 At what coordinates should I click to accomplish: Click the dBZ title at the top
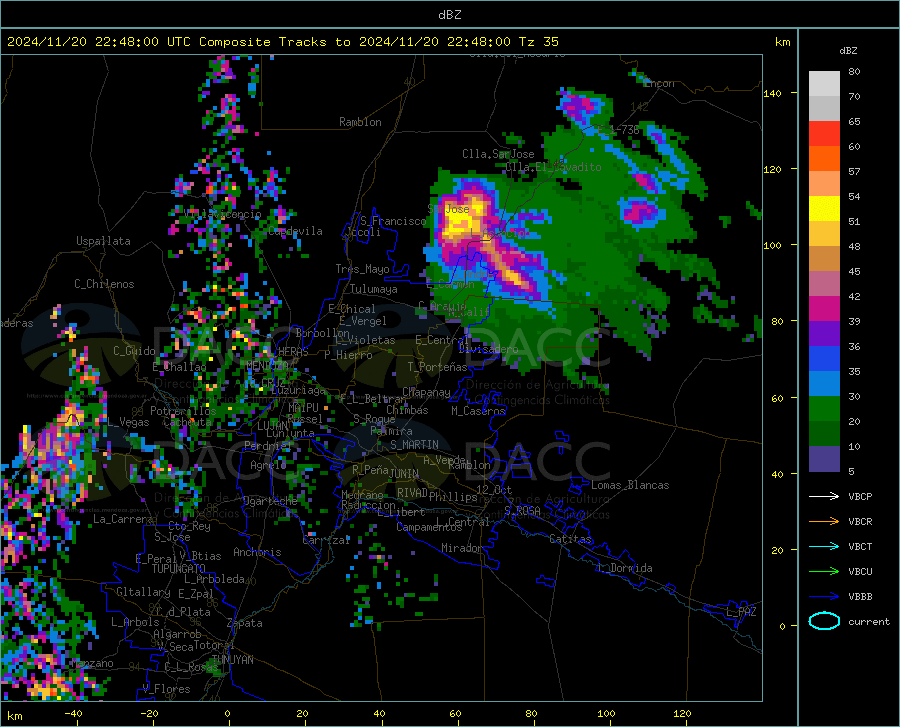point(449,15)
